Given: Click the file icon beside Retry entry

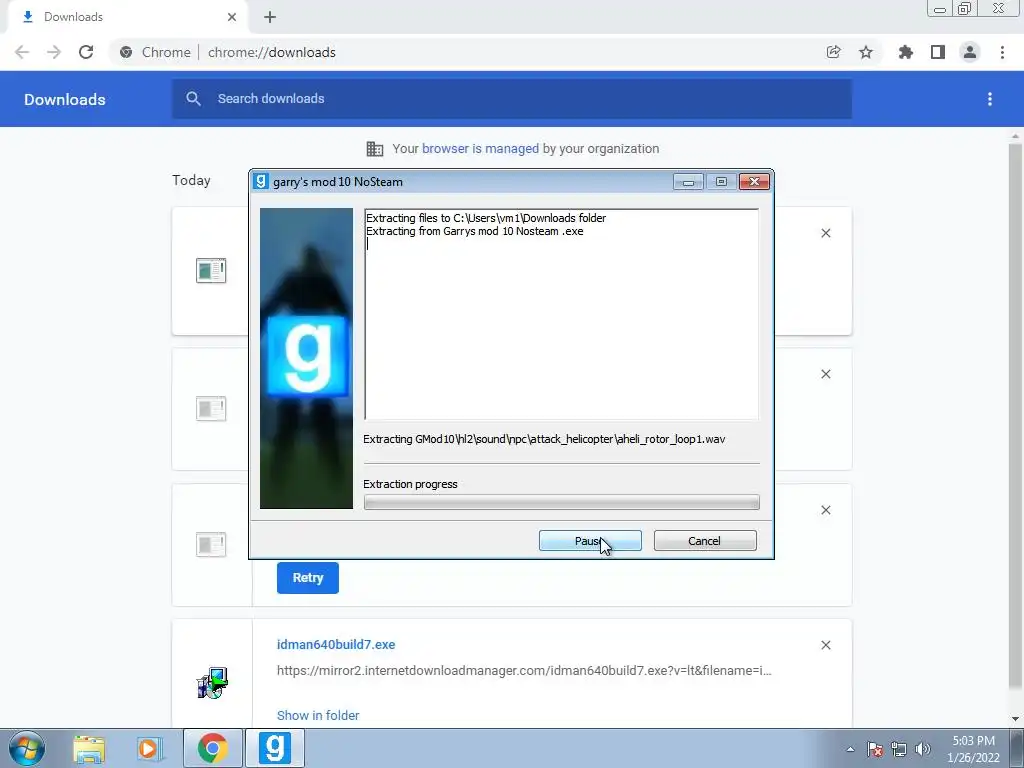Looking at the screenshot, I should pyautogui.click(x=211, y=544).
